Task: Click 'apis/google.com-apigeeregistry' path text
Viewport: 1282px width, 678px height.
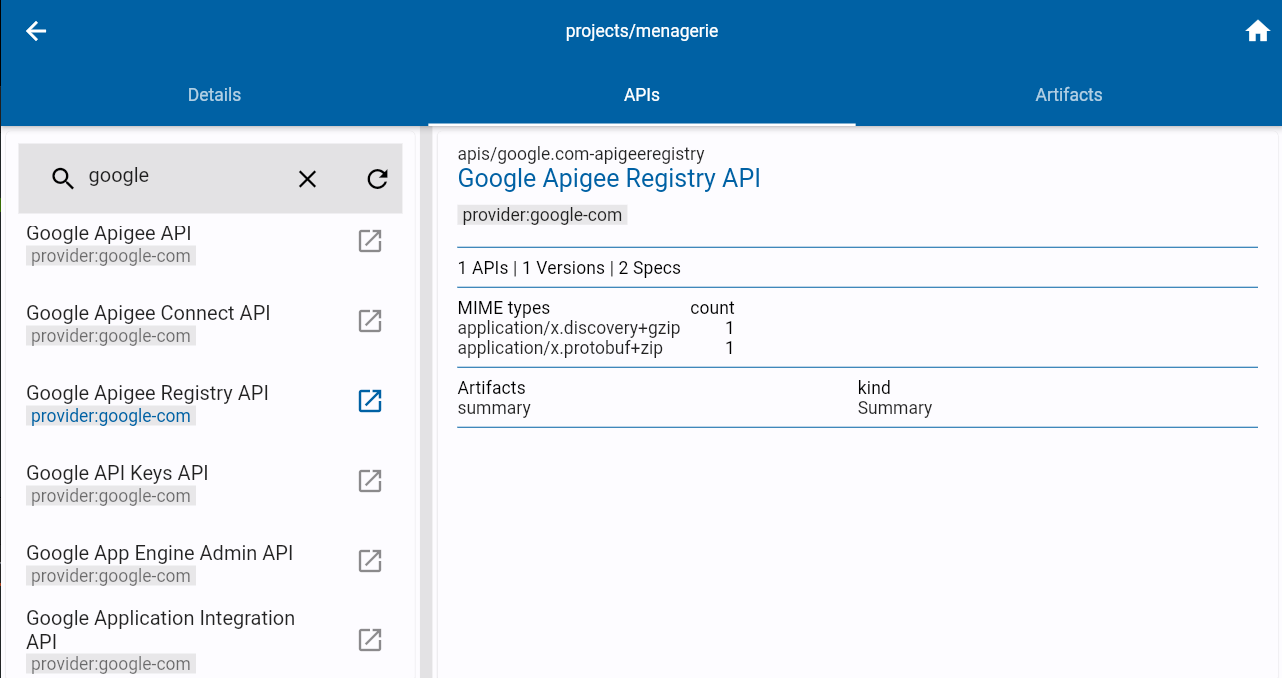Action: click(x=581, y=154)
